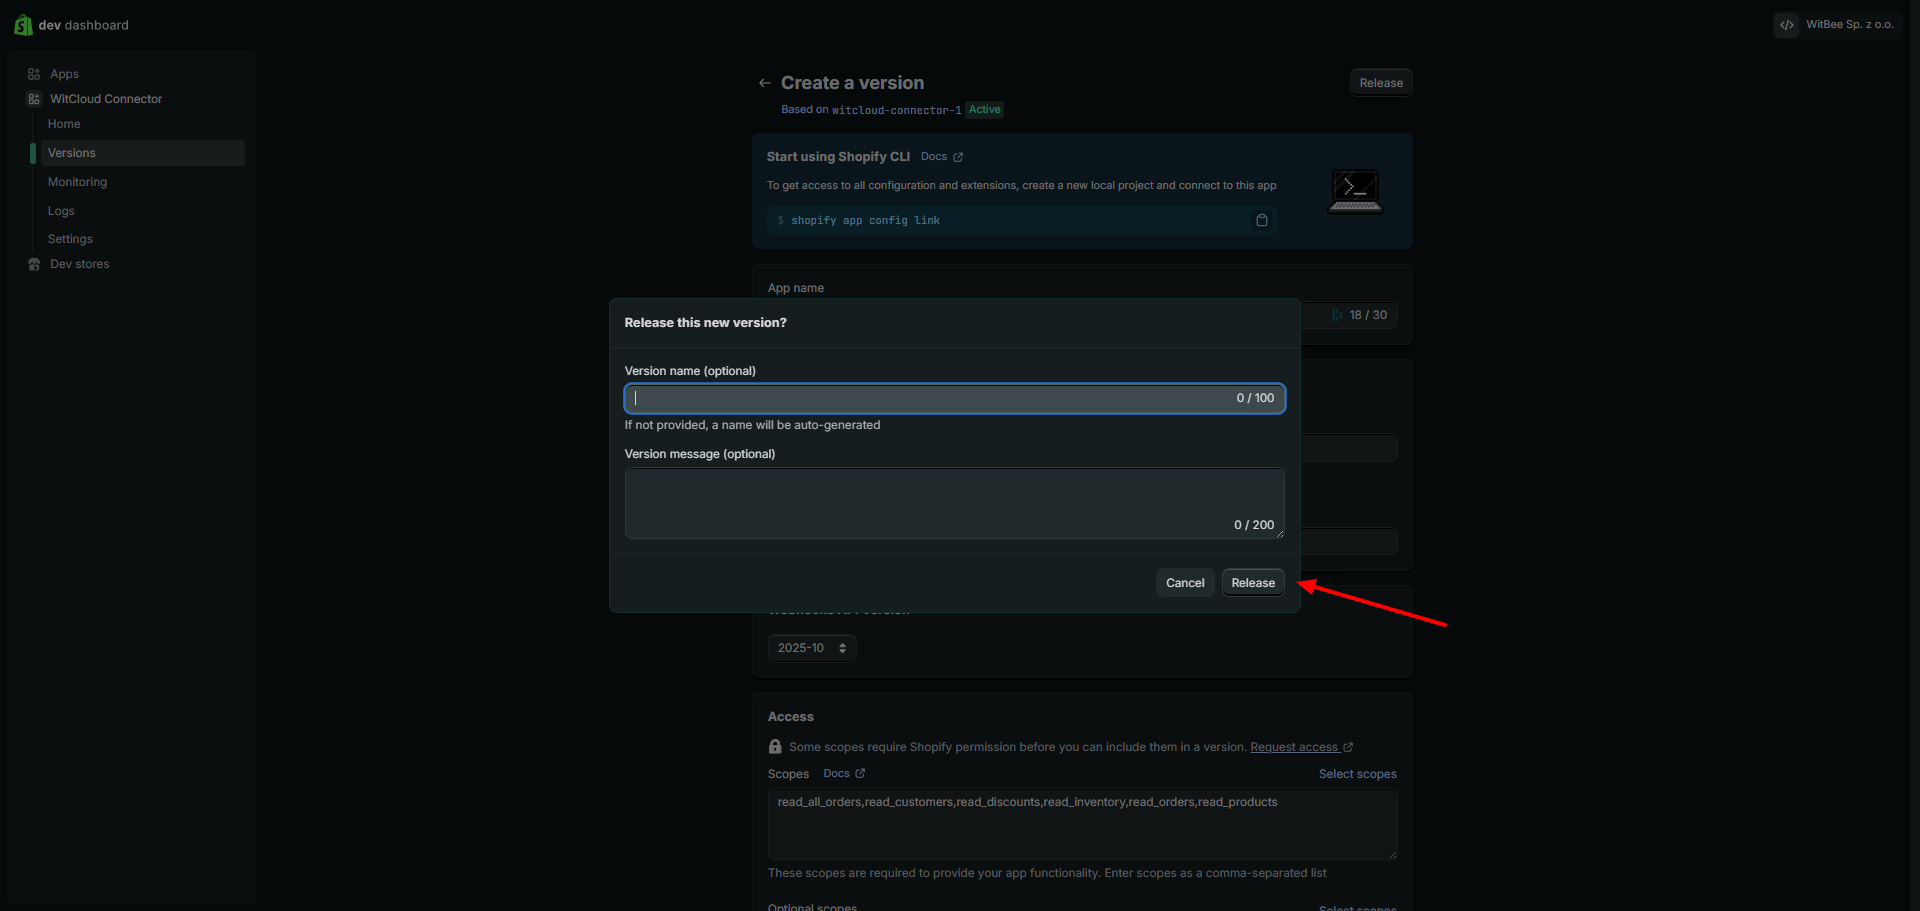This screenshot has width=1920, height=911.
Task: Go to the Home page of the app
Action: click(x=64, y=124)
